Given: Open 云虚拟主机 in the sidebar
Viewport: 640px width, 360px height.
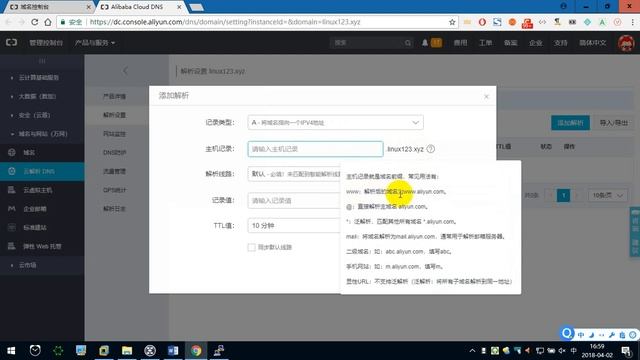Looking at the screenshot, I should (38, 190).
